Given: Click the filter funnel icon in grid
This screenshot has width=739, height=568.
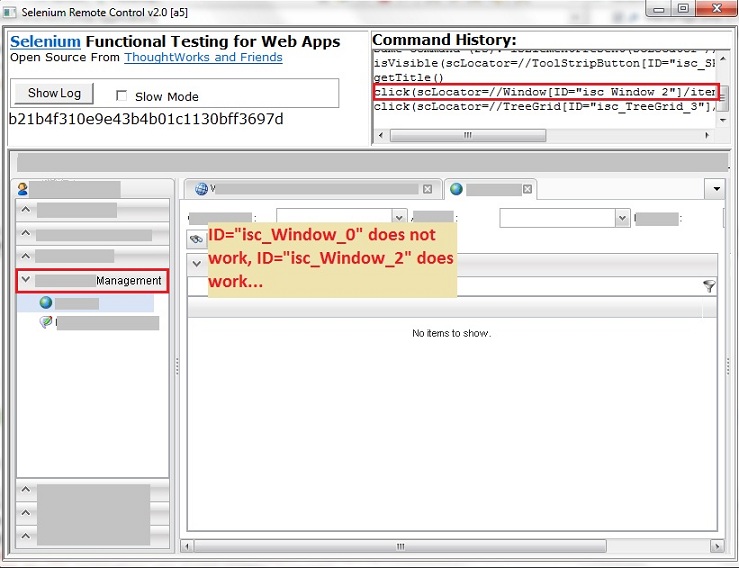Looking at the screenshot, I should (709, 286).
